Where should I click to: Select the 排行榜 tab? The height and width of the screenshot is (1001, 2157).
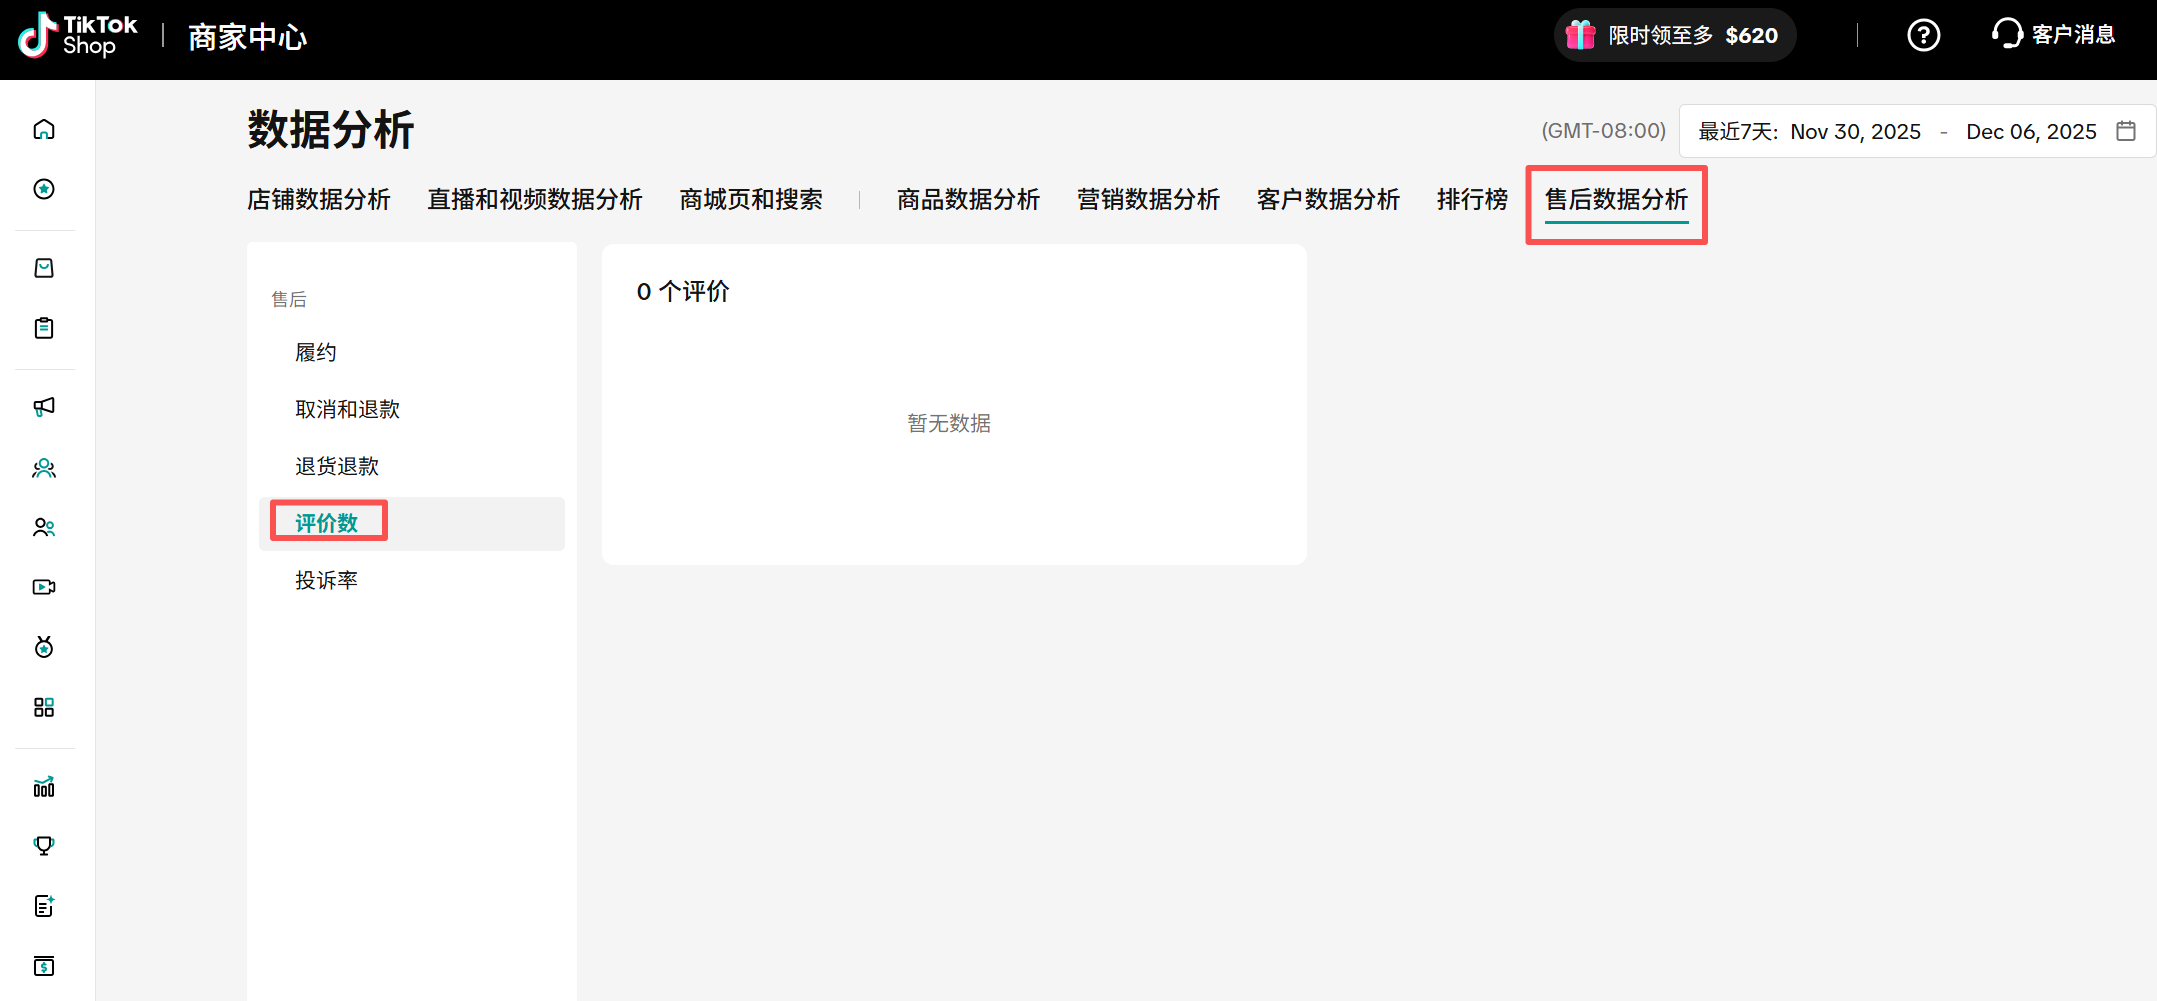point(1472,199)
